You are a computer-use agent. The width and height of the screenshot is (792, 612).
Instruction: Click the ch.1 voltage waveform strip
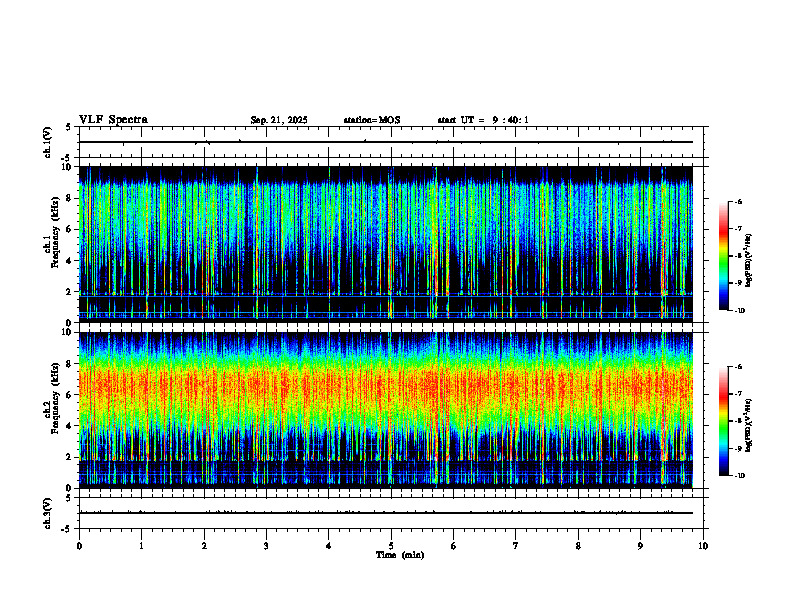[x=391, y=142]
